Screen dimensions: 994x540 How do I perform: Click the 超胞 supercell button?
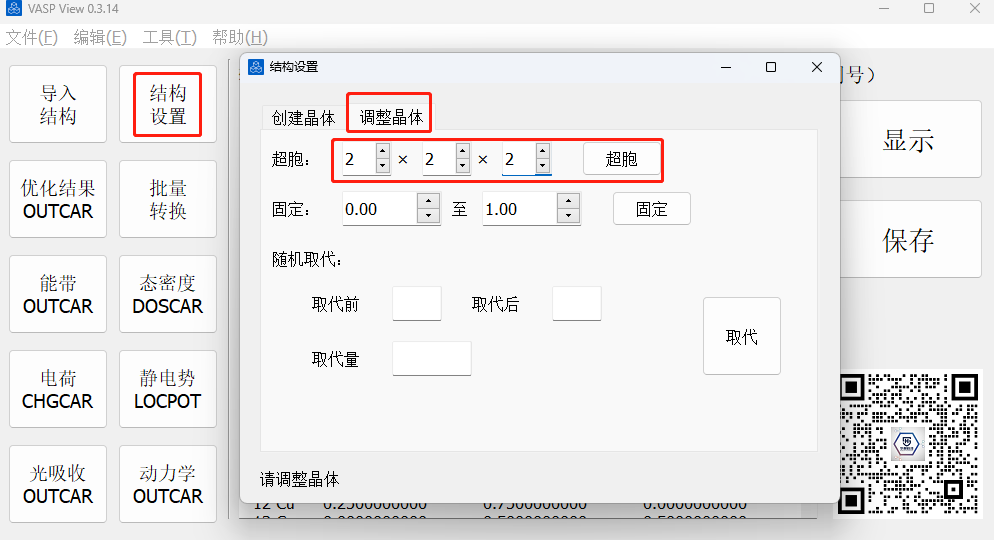click(x=621, y=159)
